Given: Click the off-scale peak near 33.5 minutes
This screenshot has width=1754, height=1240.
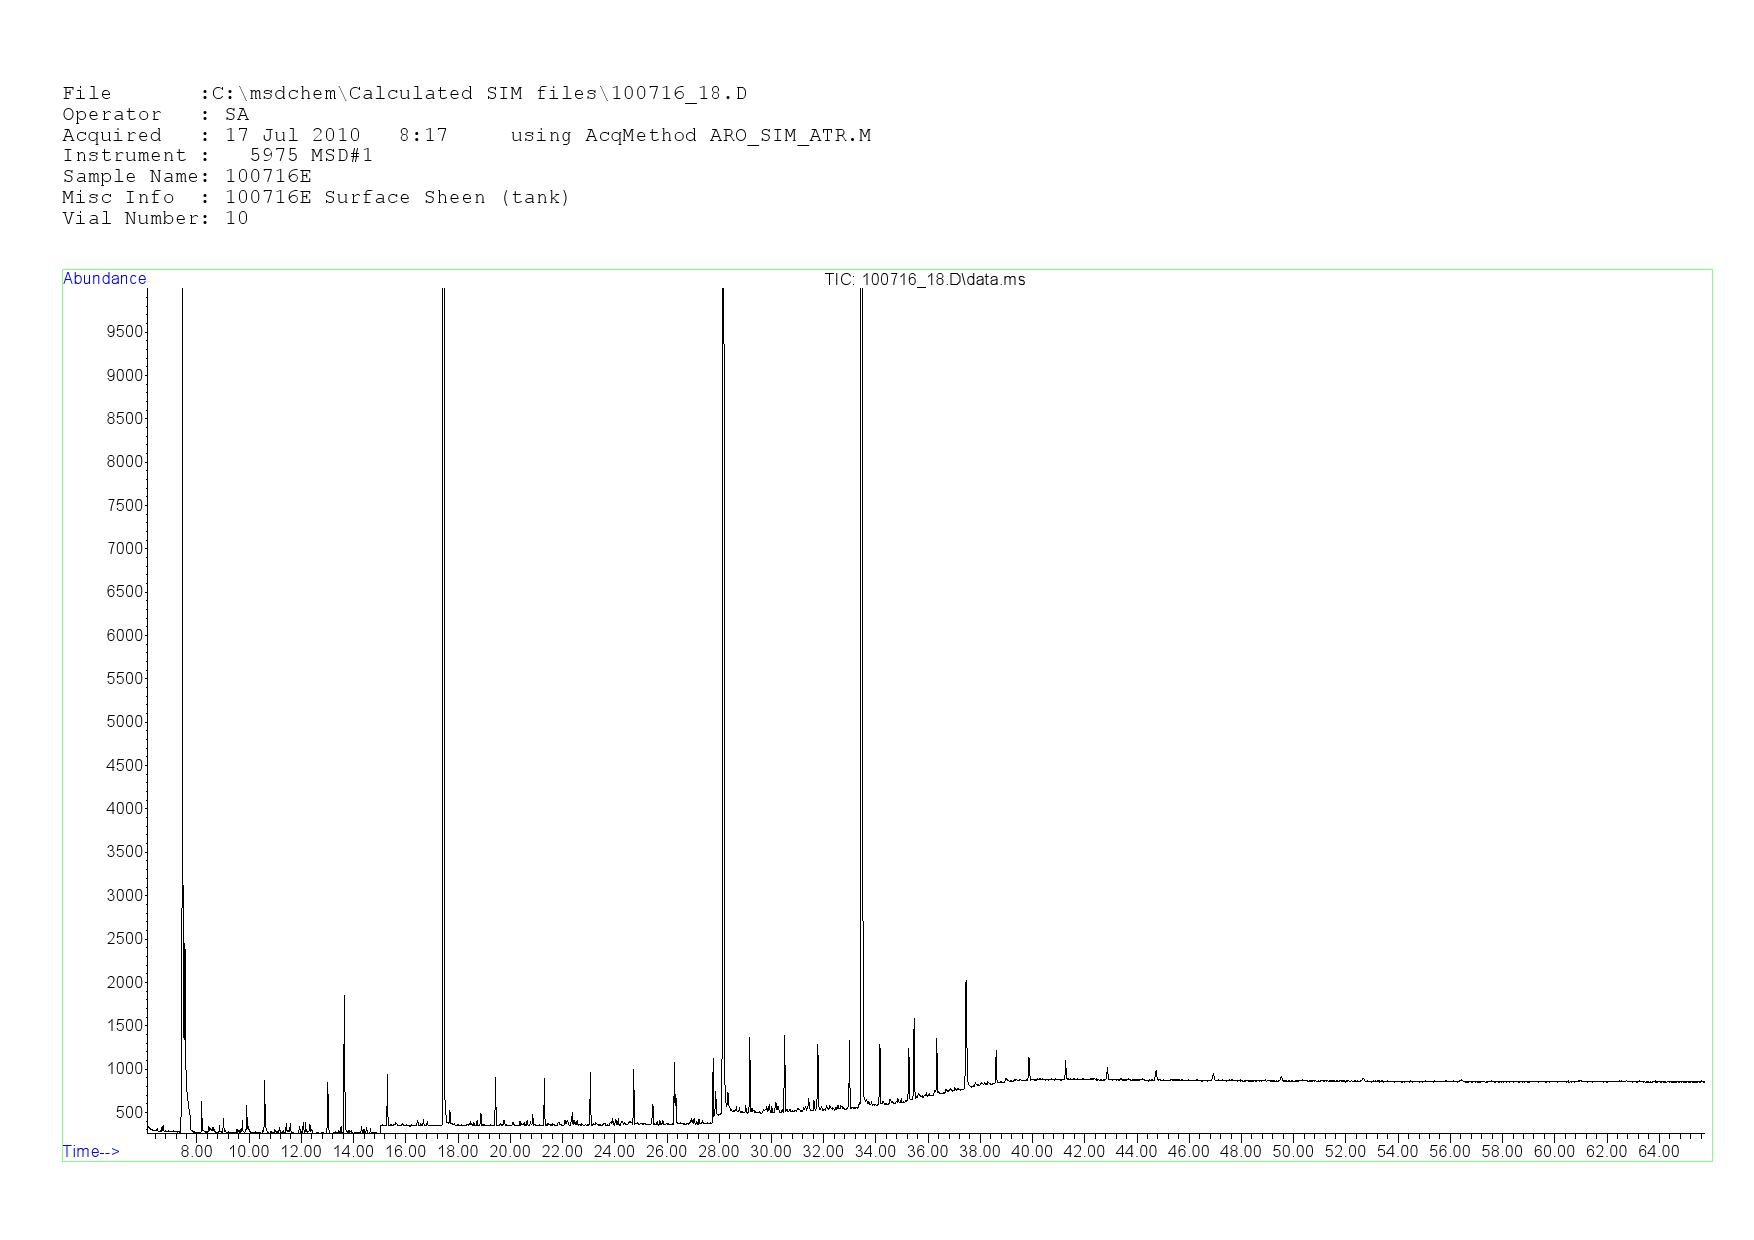Looking at the screenshot, I should point(861,600).
